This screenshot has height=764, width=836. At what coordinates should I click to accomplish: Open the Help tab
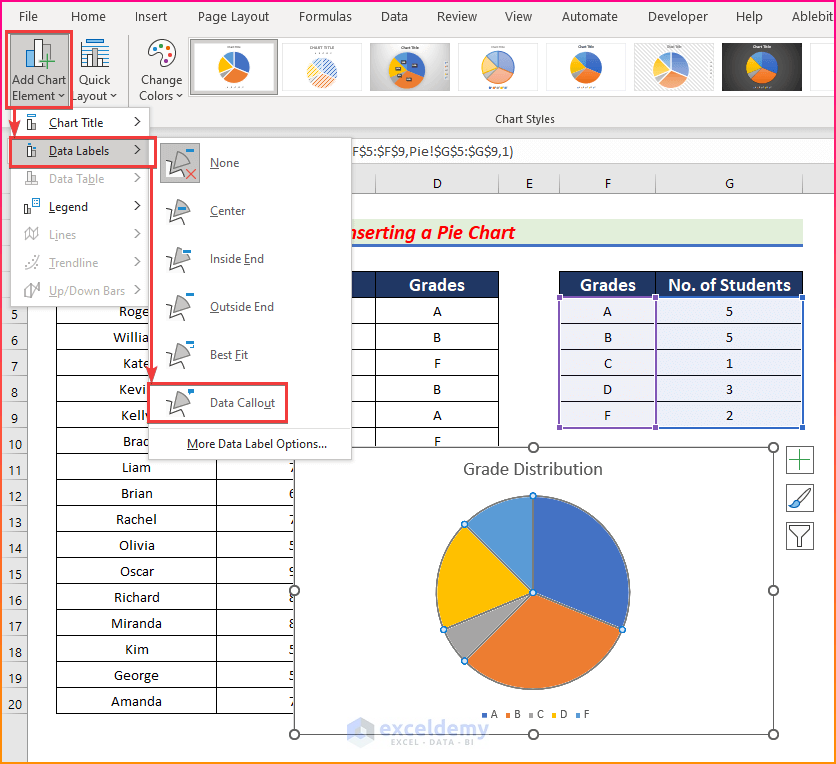click(x=749, y=17)
